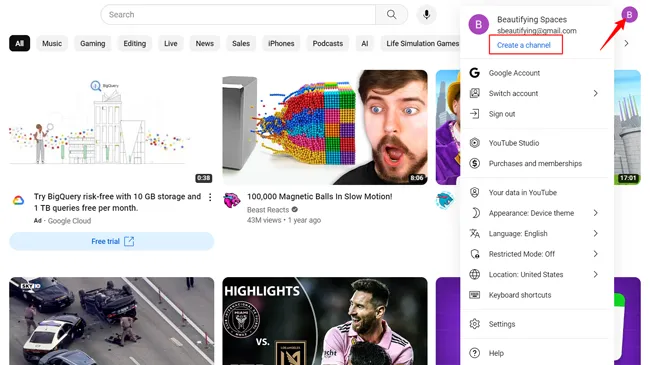650x365 pixels.
Task: Click inside the Search text box
Action: [238, 15]
